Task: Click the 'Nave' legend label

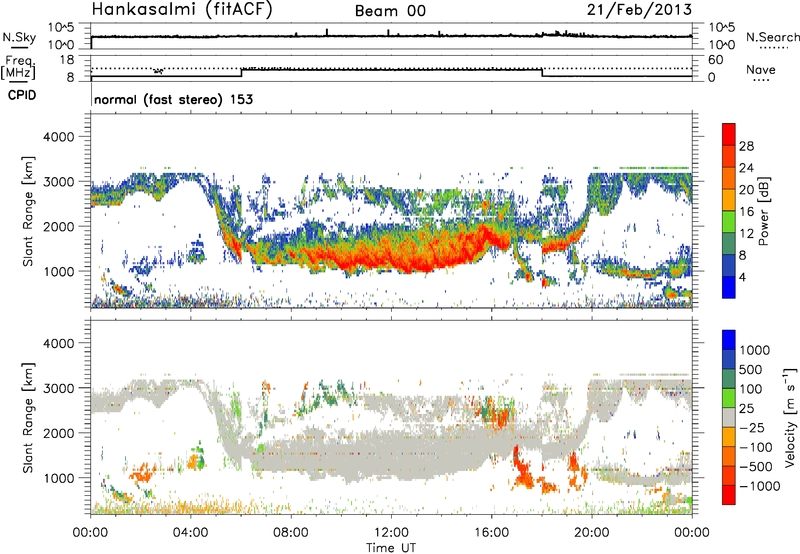Action: pos(761,69)
